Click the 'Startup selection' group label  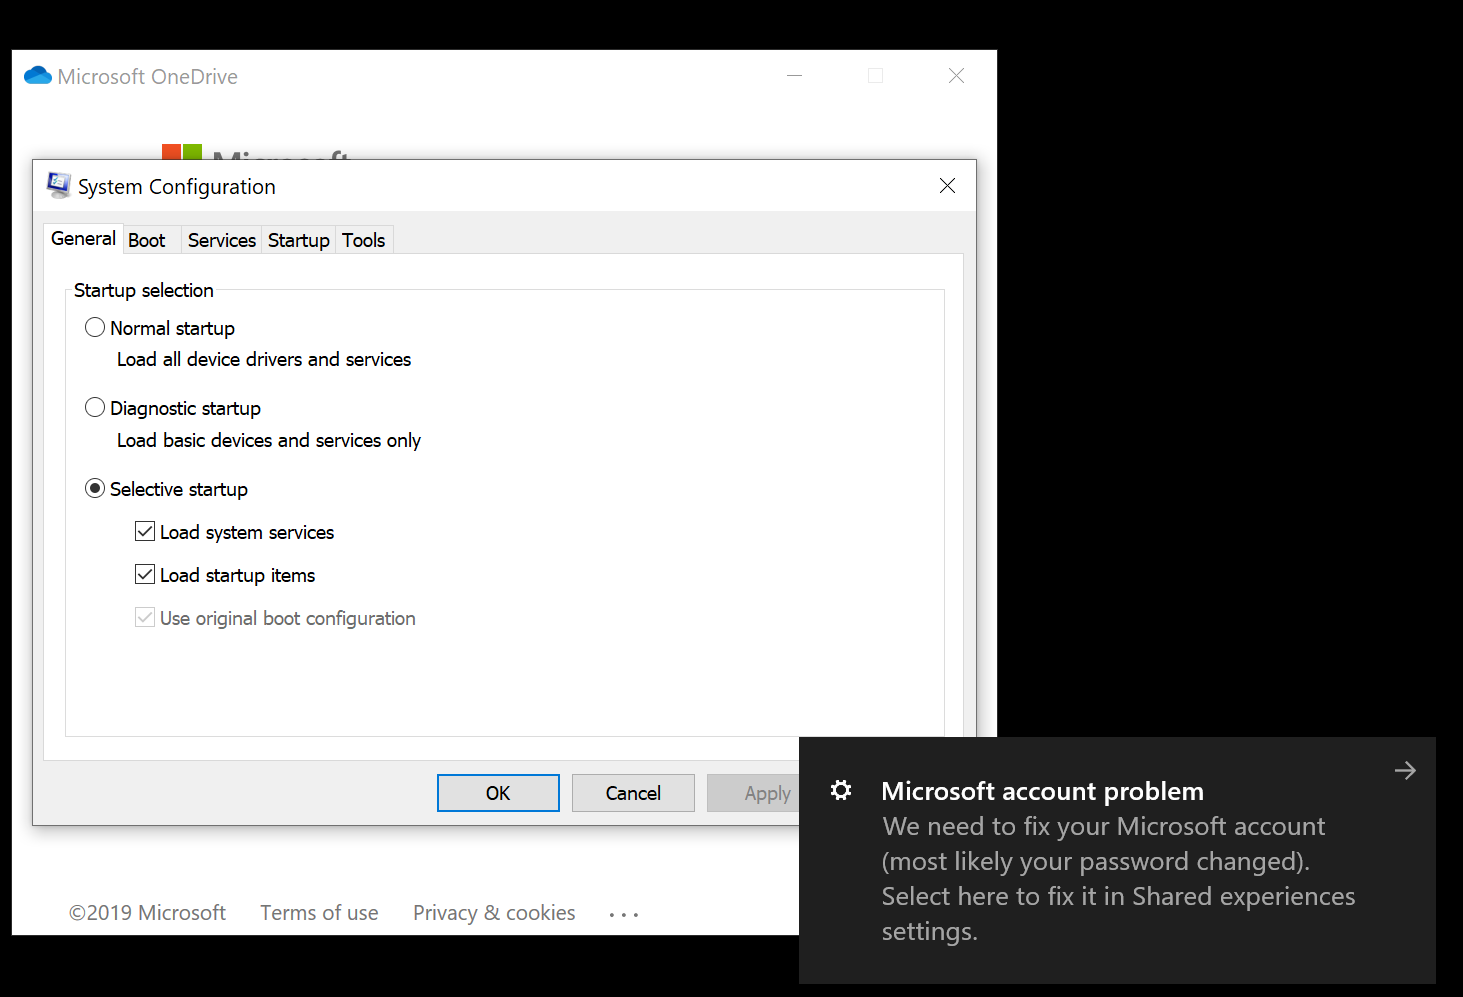click(x=144, y=290)
